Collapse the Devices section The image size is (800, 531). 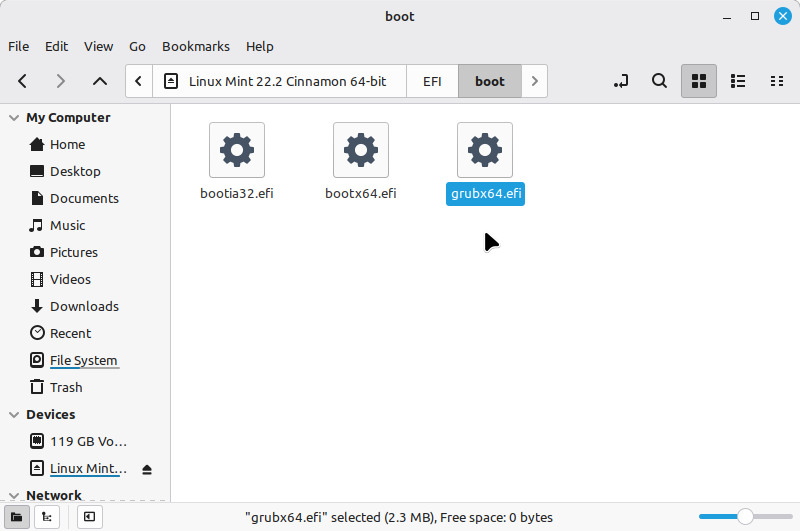point(14,415)
